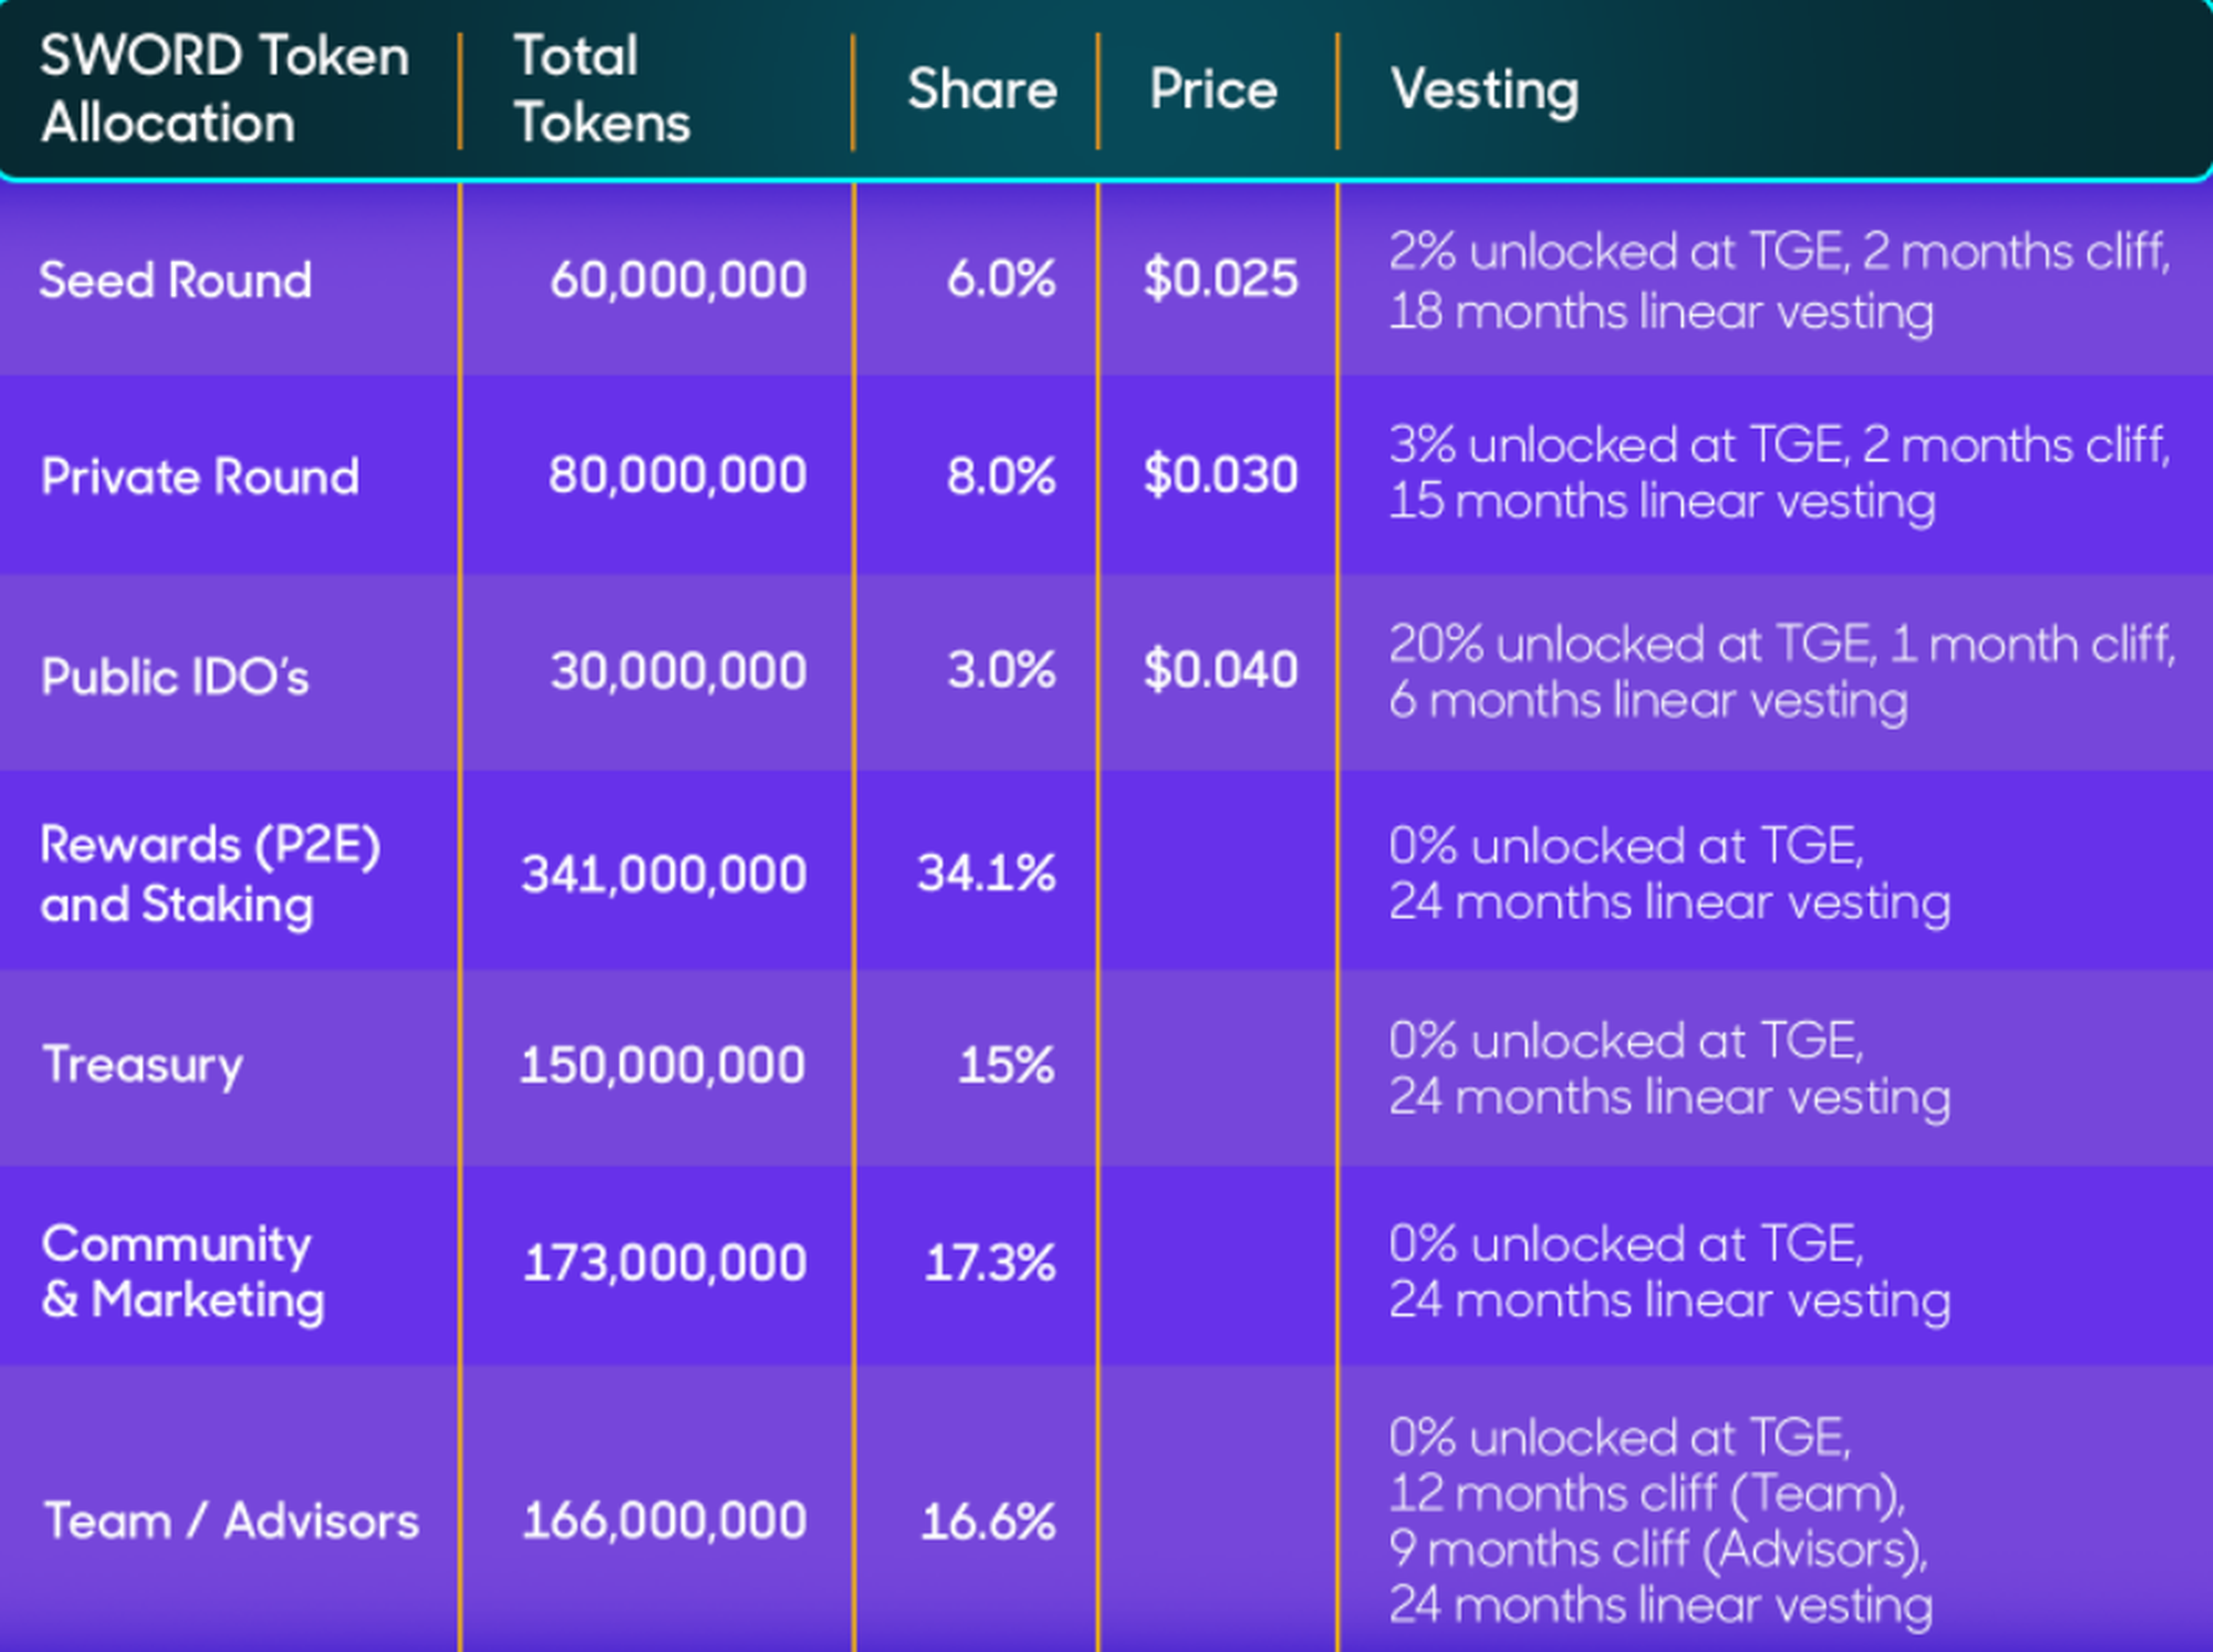Click the 341,000,000 total tokens value
The height and width of the screenshot is (1652, 2213).
point(664,874)
